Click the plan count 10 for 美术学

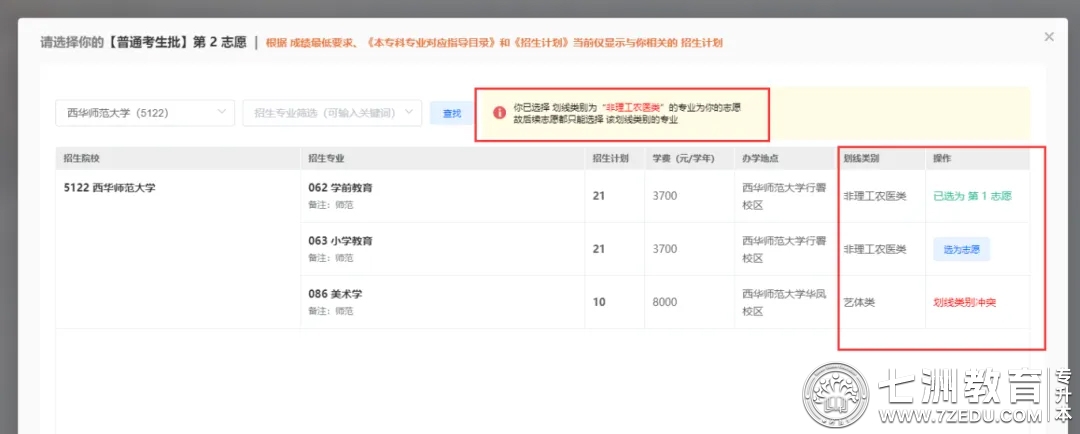coord(599,302)
